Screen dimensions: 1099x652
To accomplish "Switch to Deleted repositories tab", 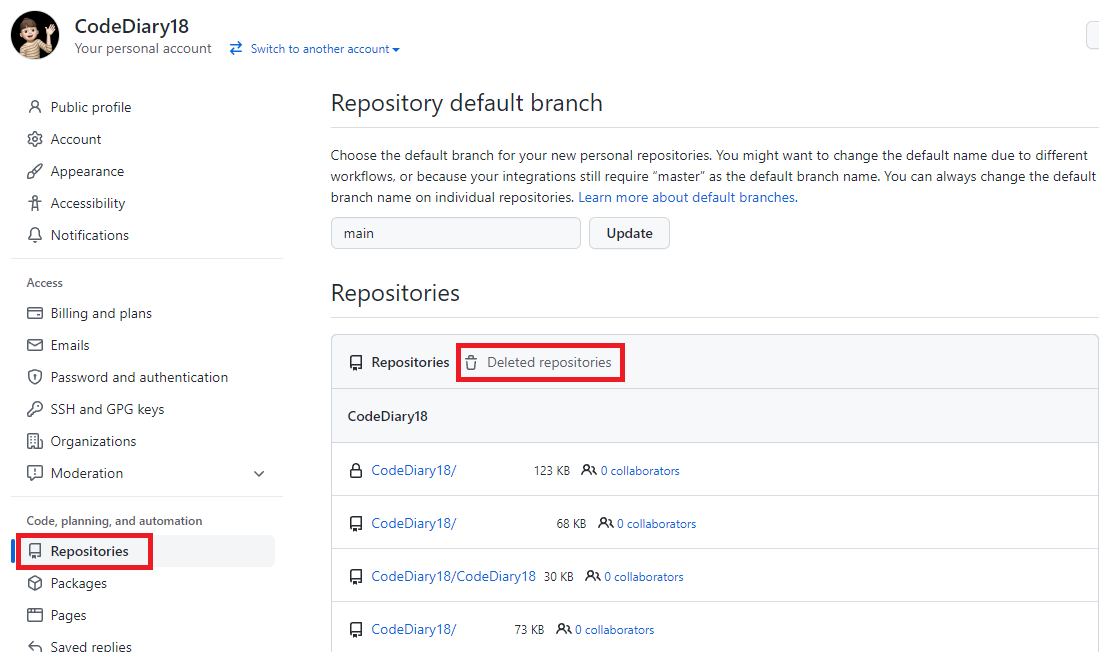I will [x=549, y=362].
